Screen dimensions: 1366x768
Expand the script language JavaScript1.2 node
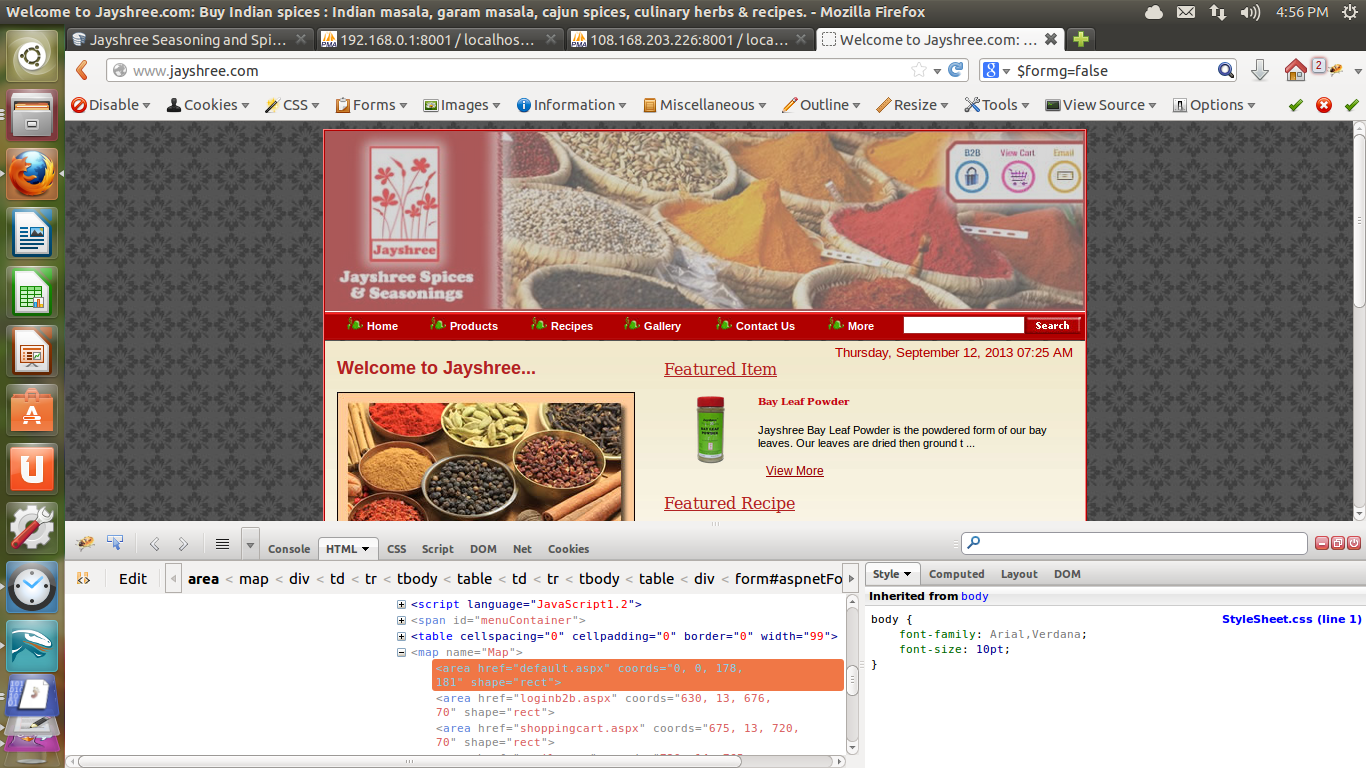(402, 604)
